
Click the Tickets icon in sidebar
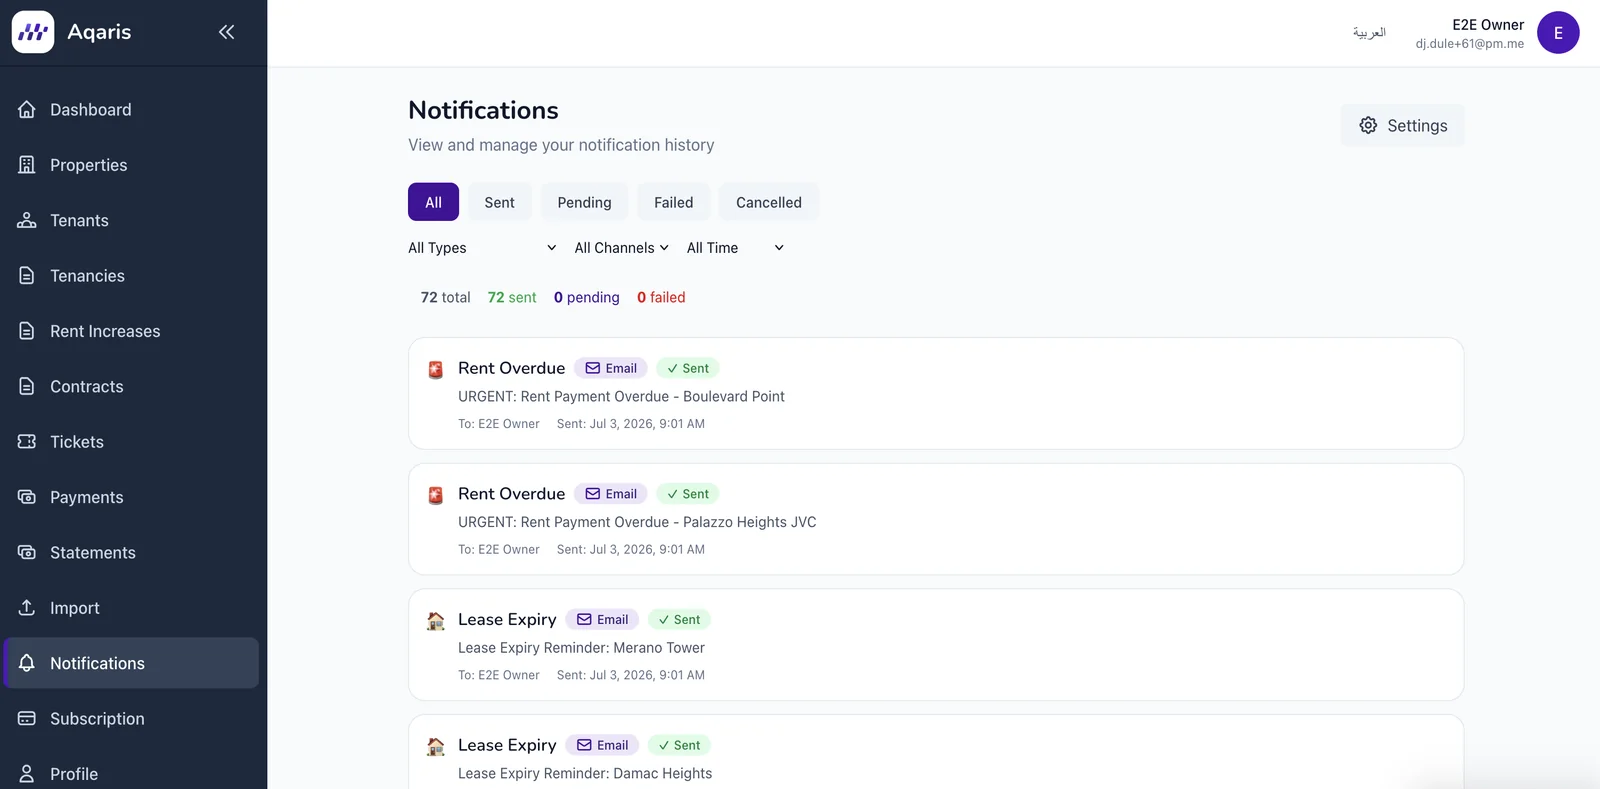(27, 441)
